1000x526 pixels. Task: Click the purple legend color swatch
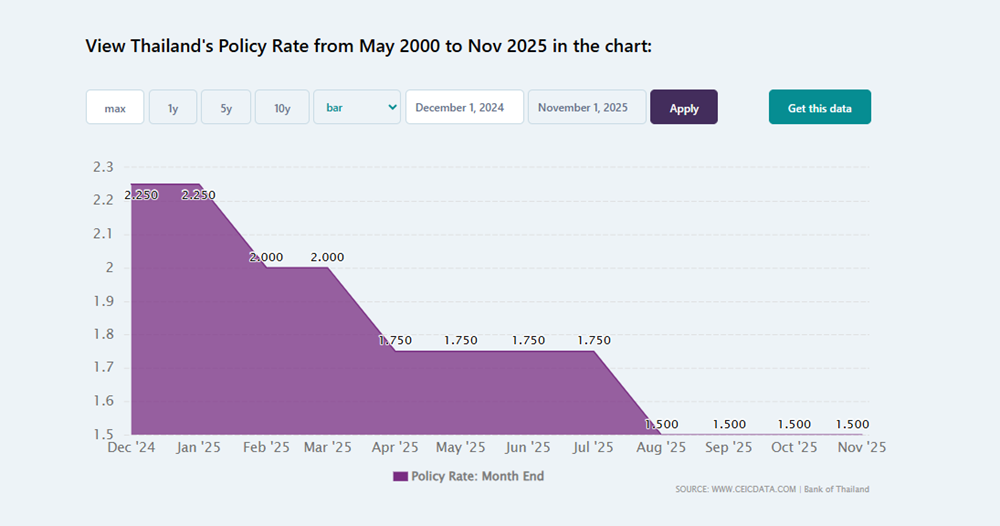(x=400, y=477)
